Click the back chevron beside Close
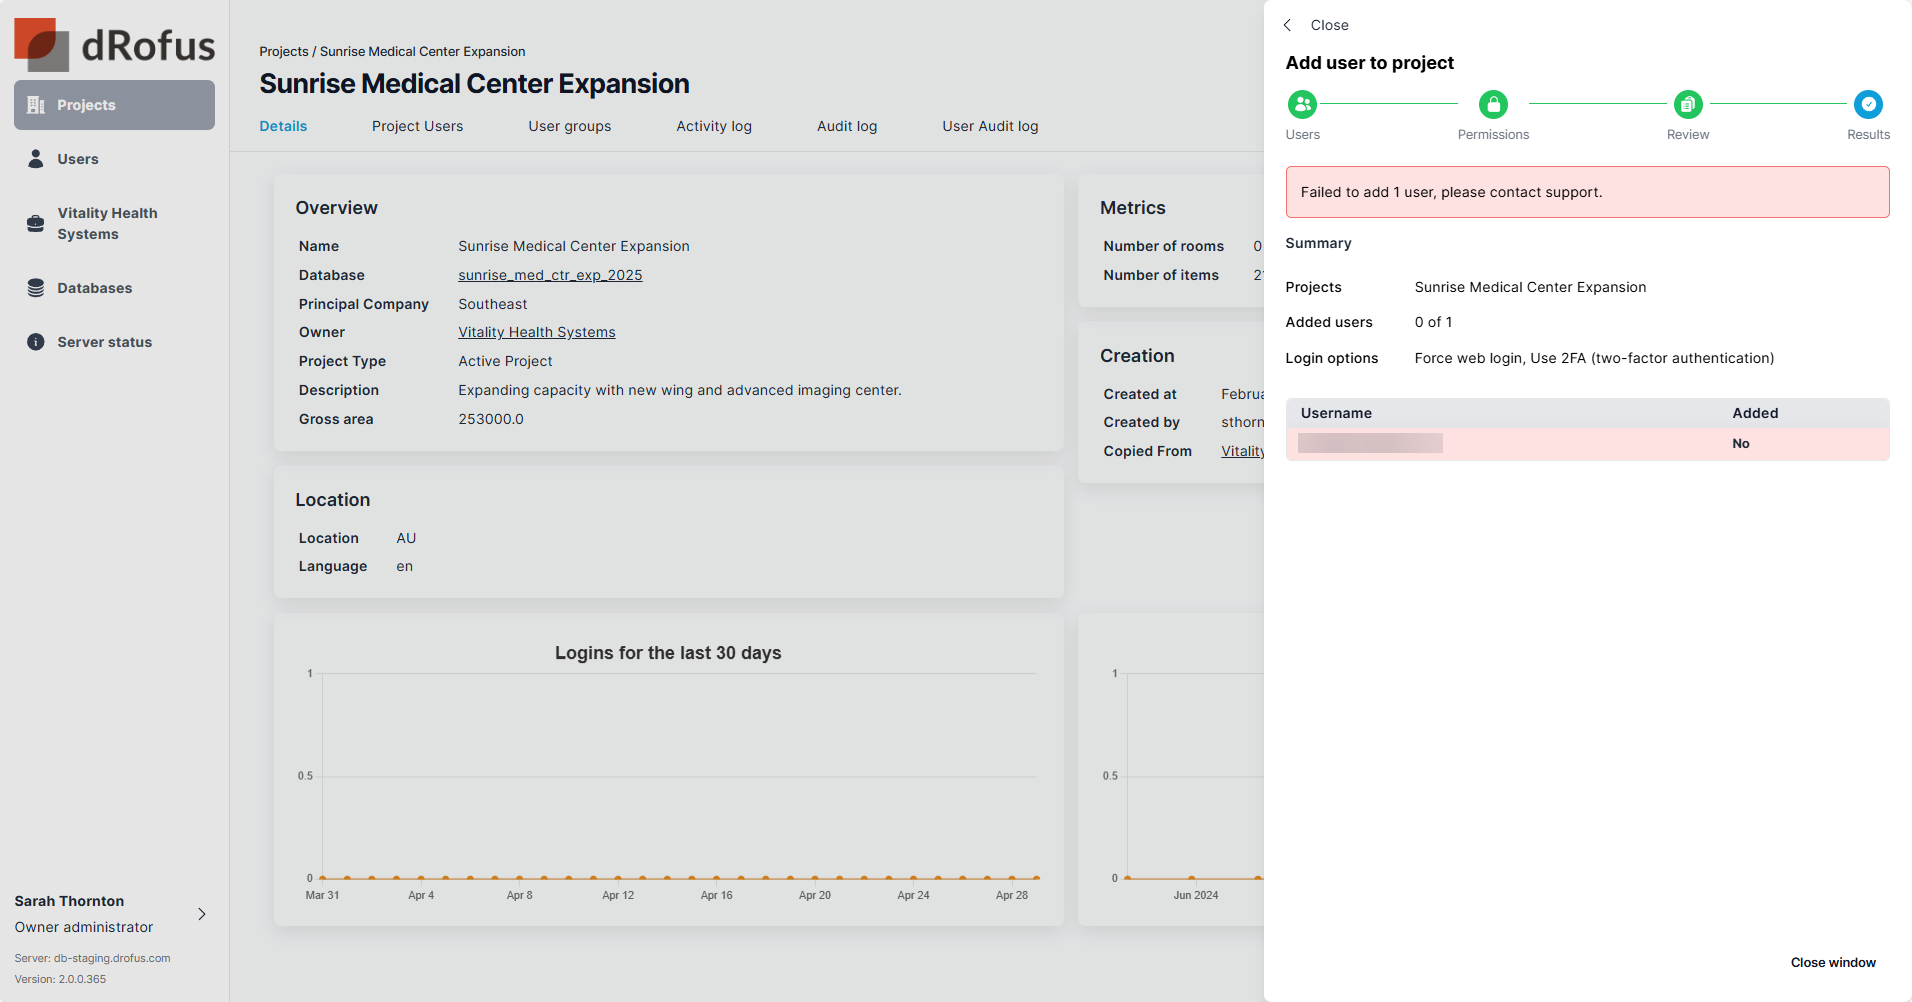Viewport: 1912px width, 1002px height. [x=1288, y=25]
